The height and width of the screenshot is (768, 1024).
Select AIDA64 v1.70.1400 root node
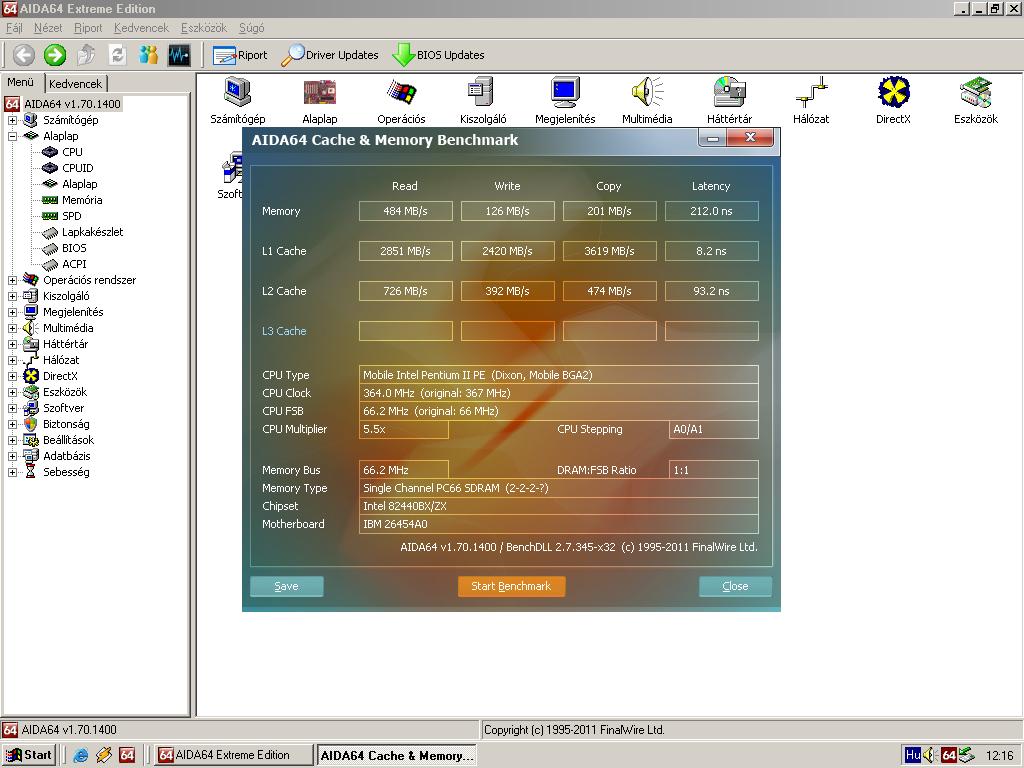click(x=72, y=104)
